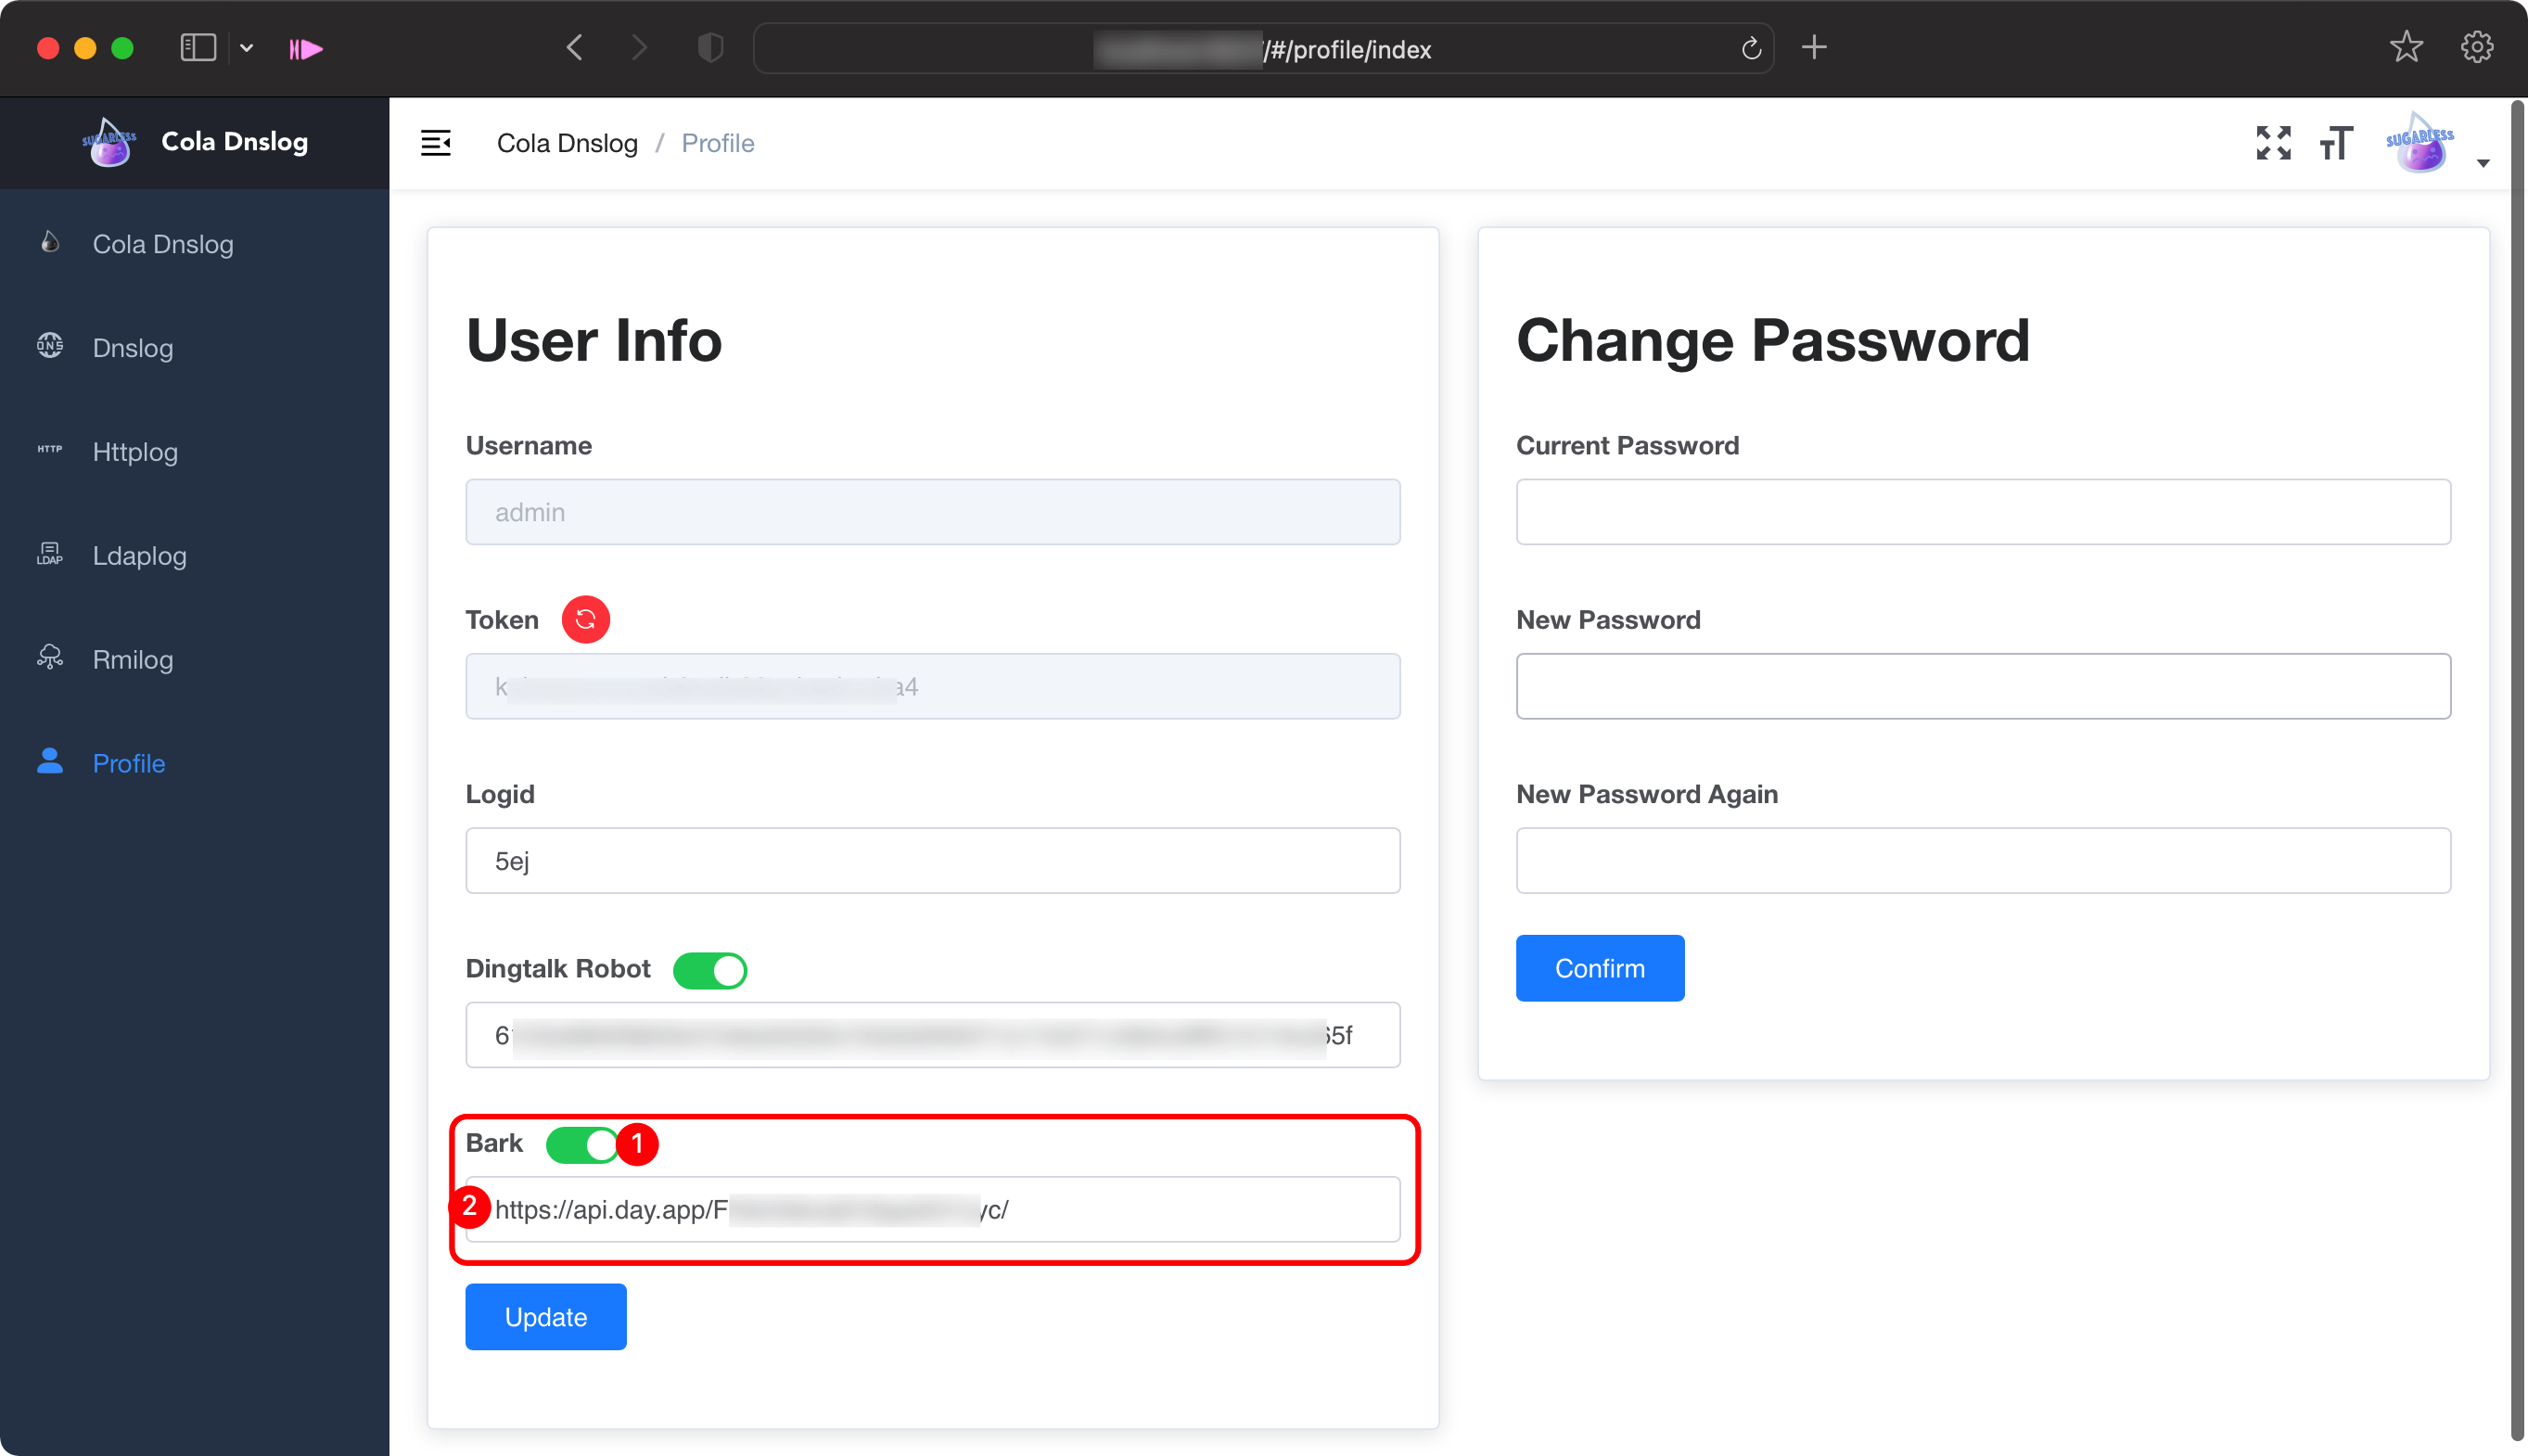2528x1456 pixels.
Task: Open Dnslog in the sidebar
Action: point(133,348)
